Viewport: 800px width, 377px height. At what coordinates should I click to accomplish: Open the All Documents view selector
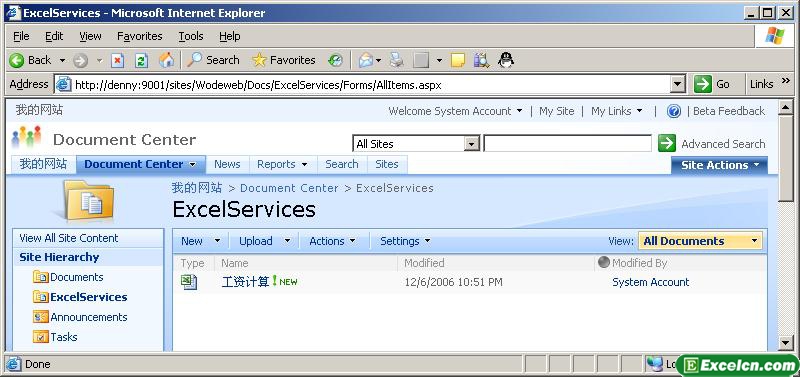[700, 241]
